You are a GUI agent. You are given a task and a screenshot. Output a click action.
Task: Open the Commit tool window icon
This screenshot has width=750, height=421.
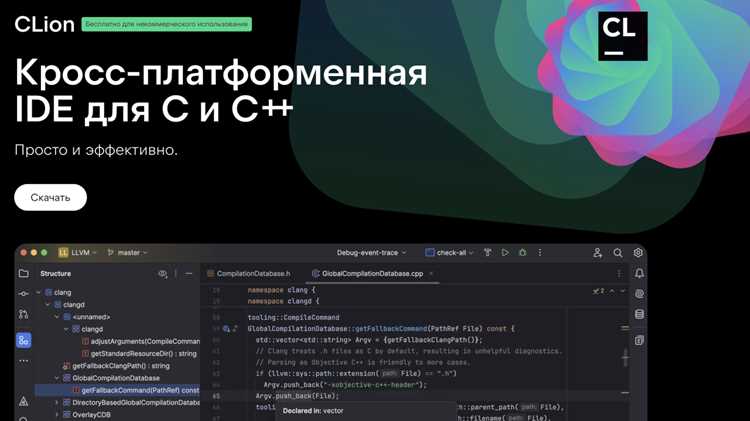point(23,293)
